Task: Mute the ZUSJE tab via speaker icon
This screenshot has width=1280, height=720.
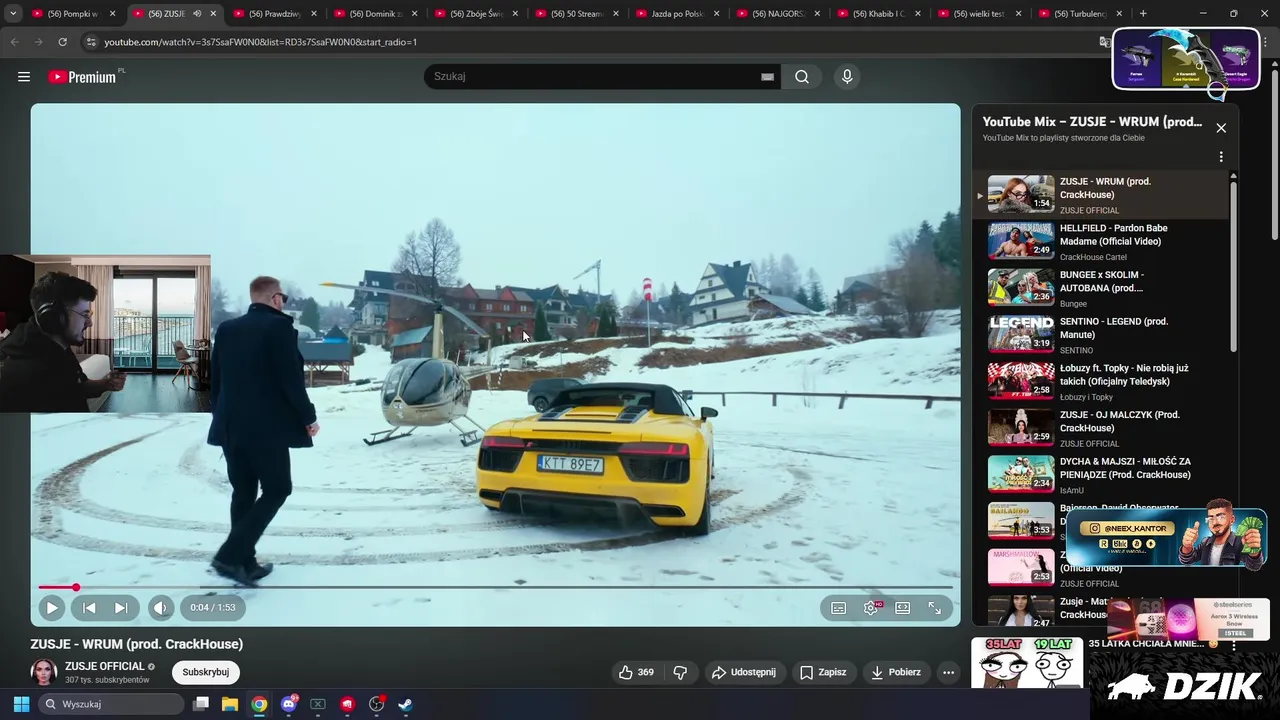Action: point(197,14)
